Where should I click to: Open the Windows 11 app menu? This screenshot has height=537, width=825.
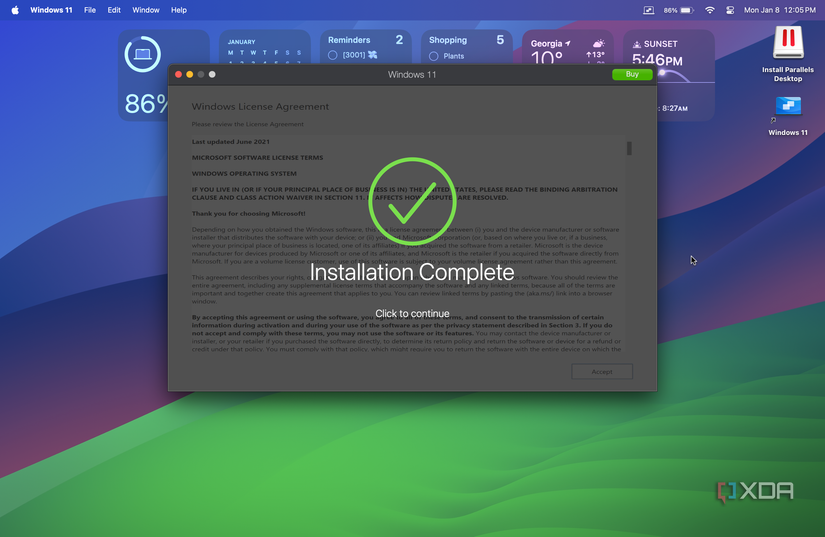[51, 10]
